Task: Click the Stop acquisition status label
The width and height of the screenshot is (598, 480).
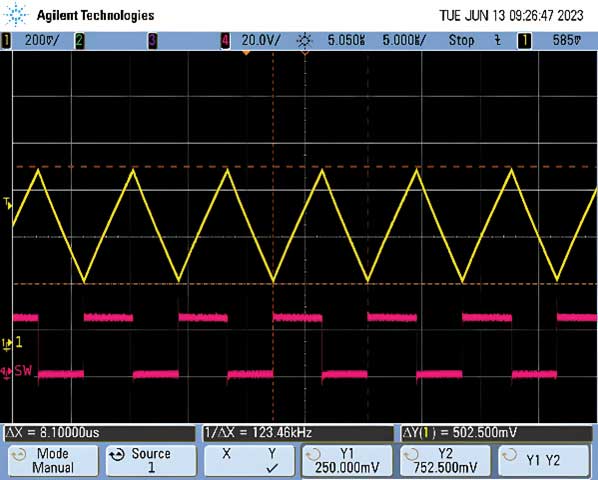Action: click(461, 40)
